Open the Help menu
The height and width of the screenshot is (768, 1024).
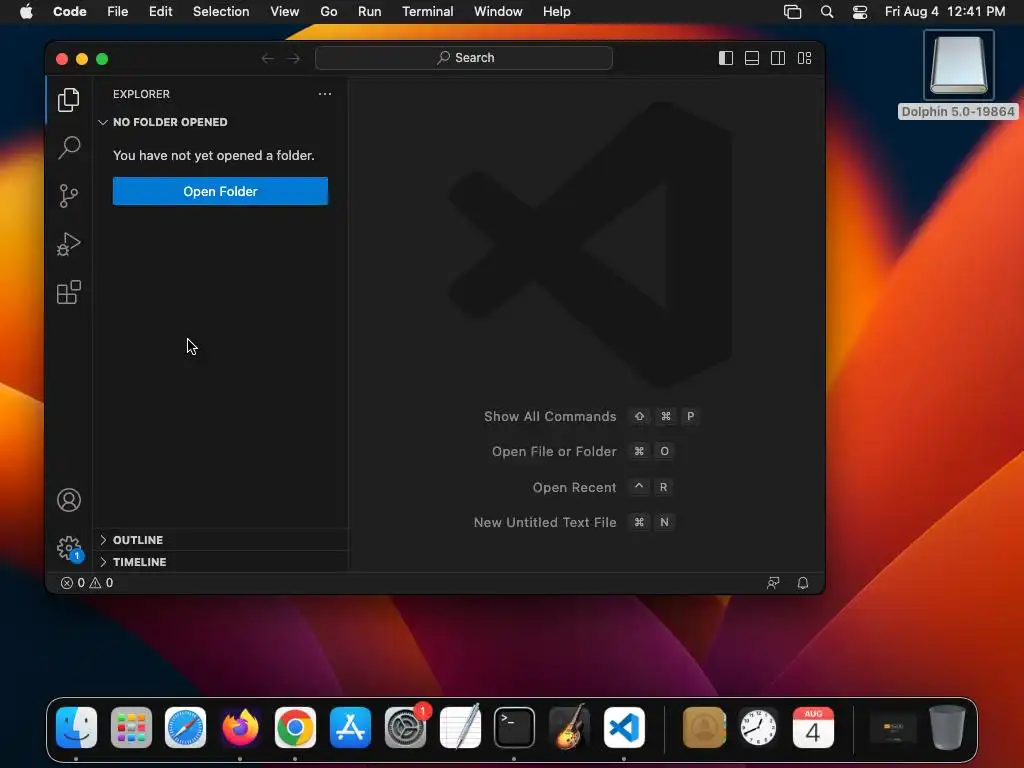tap(556, 12)
